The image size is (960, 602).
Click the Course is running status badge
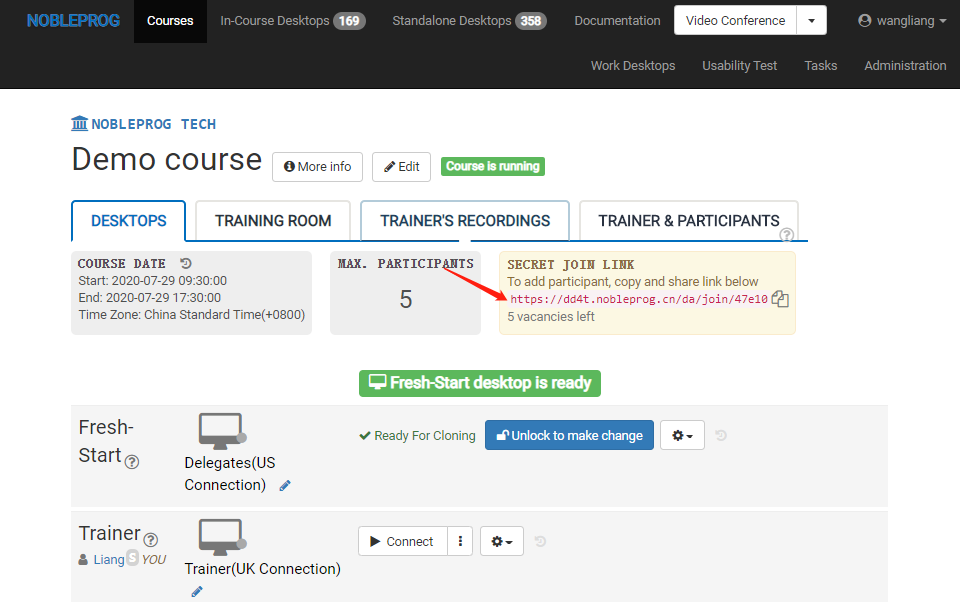pyautogui.click(x=493, y=166)
